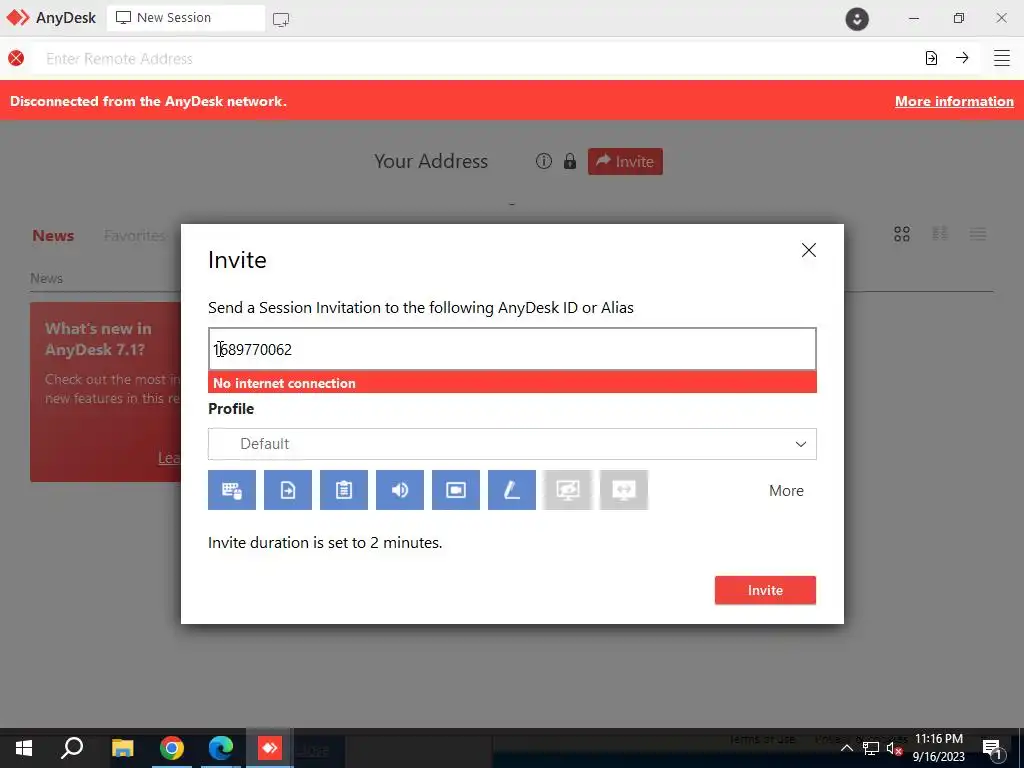Close the Invite dialog with X
Viewport: 1024px width, 768px height.
point(808,250)
